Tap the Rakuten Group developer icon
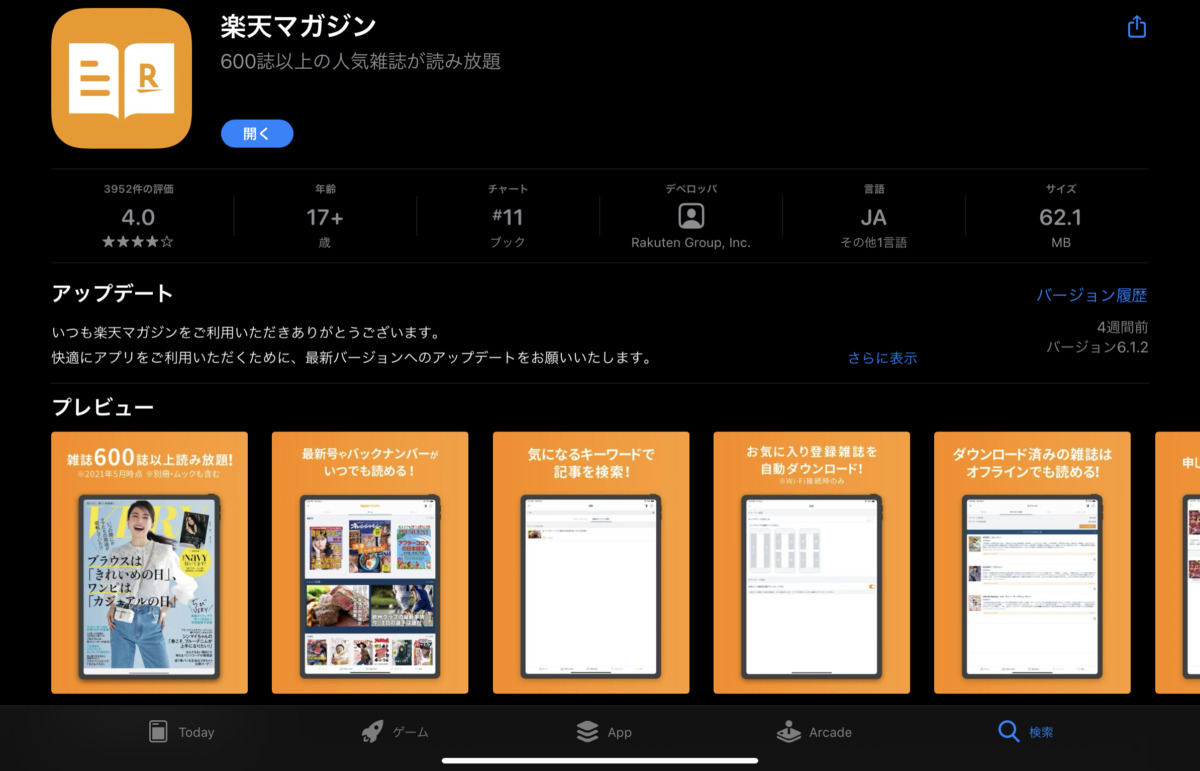1200x771 pixels. [691, 216]
